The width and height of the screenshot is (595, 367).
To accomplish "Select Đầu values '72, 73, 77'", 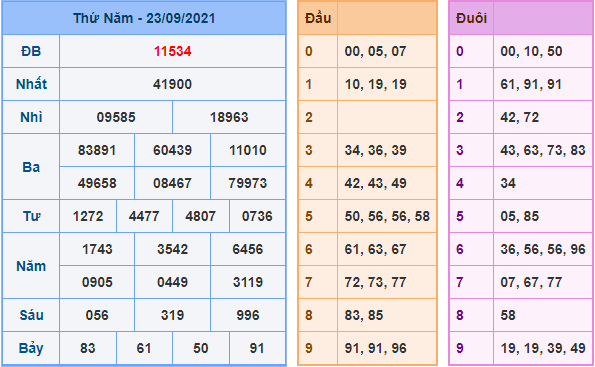I will click(x=376, y=282).
